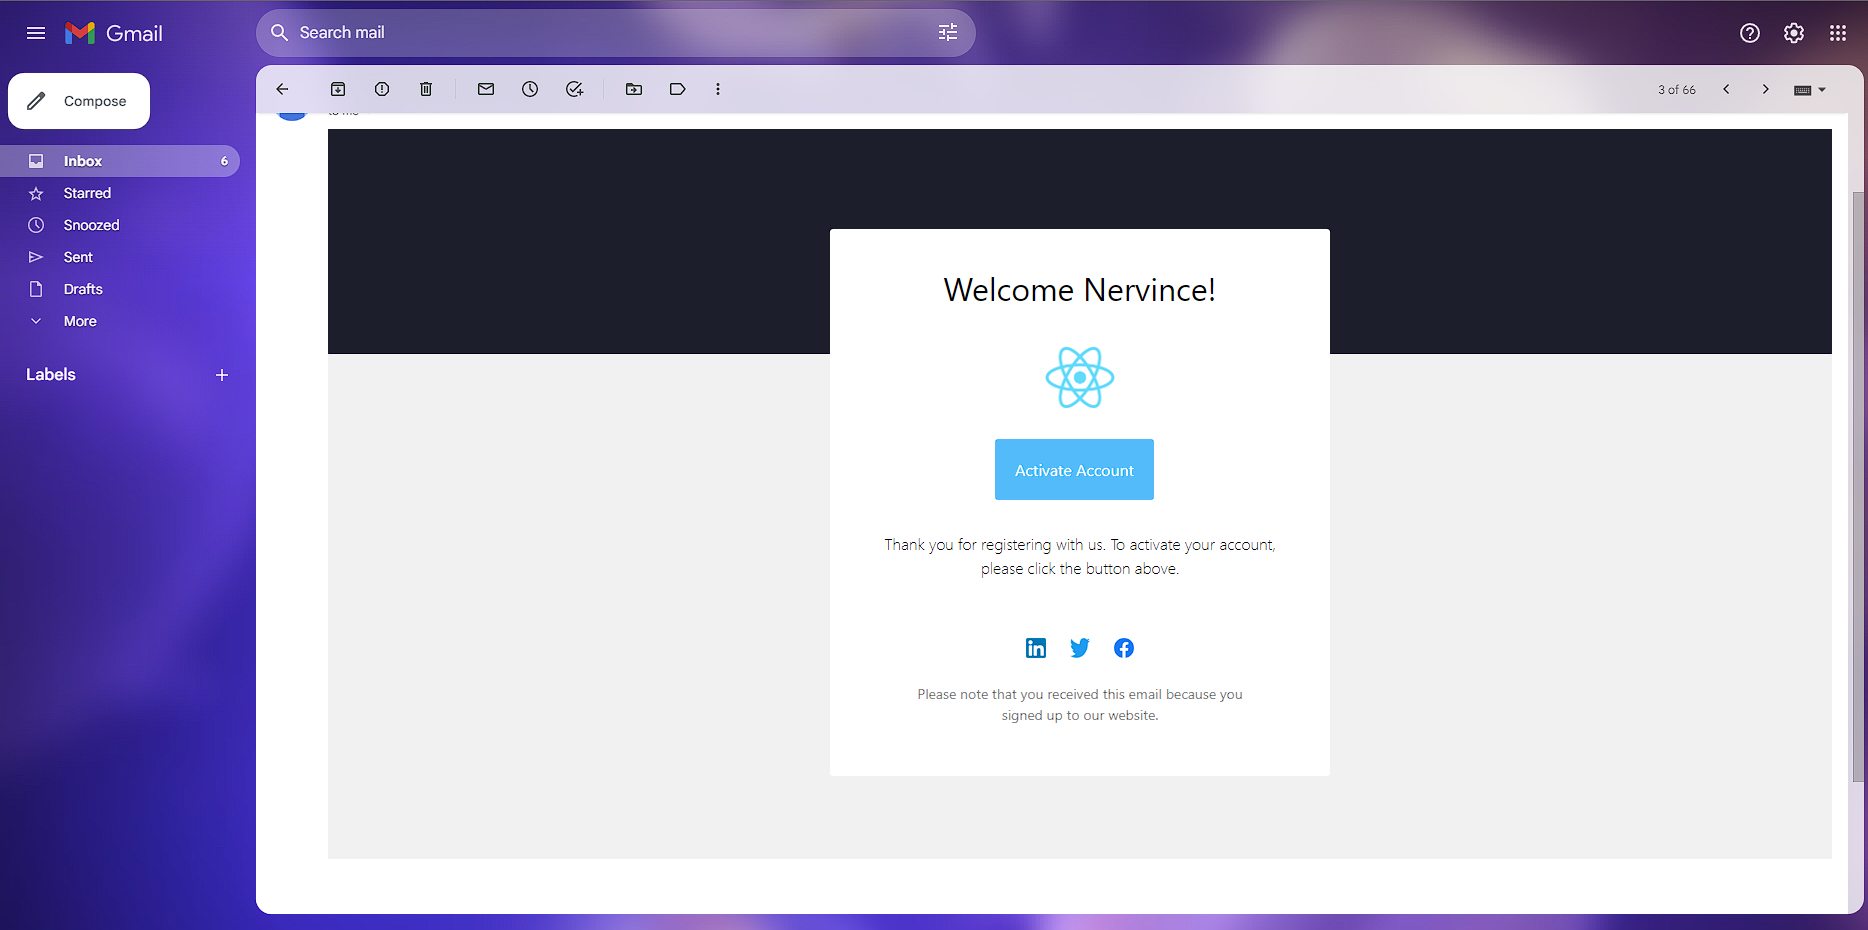Click the React atom logo image

1080,377
